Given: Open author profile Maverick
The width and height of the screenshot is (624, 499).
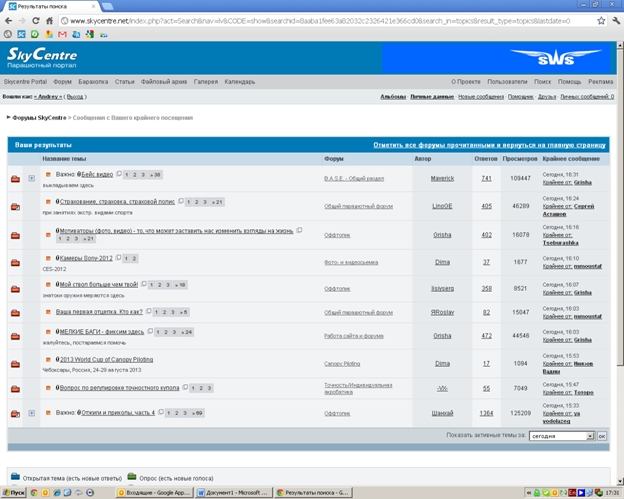Looking at the screenshot, I should (442, 178).
